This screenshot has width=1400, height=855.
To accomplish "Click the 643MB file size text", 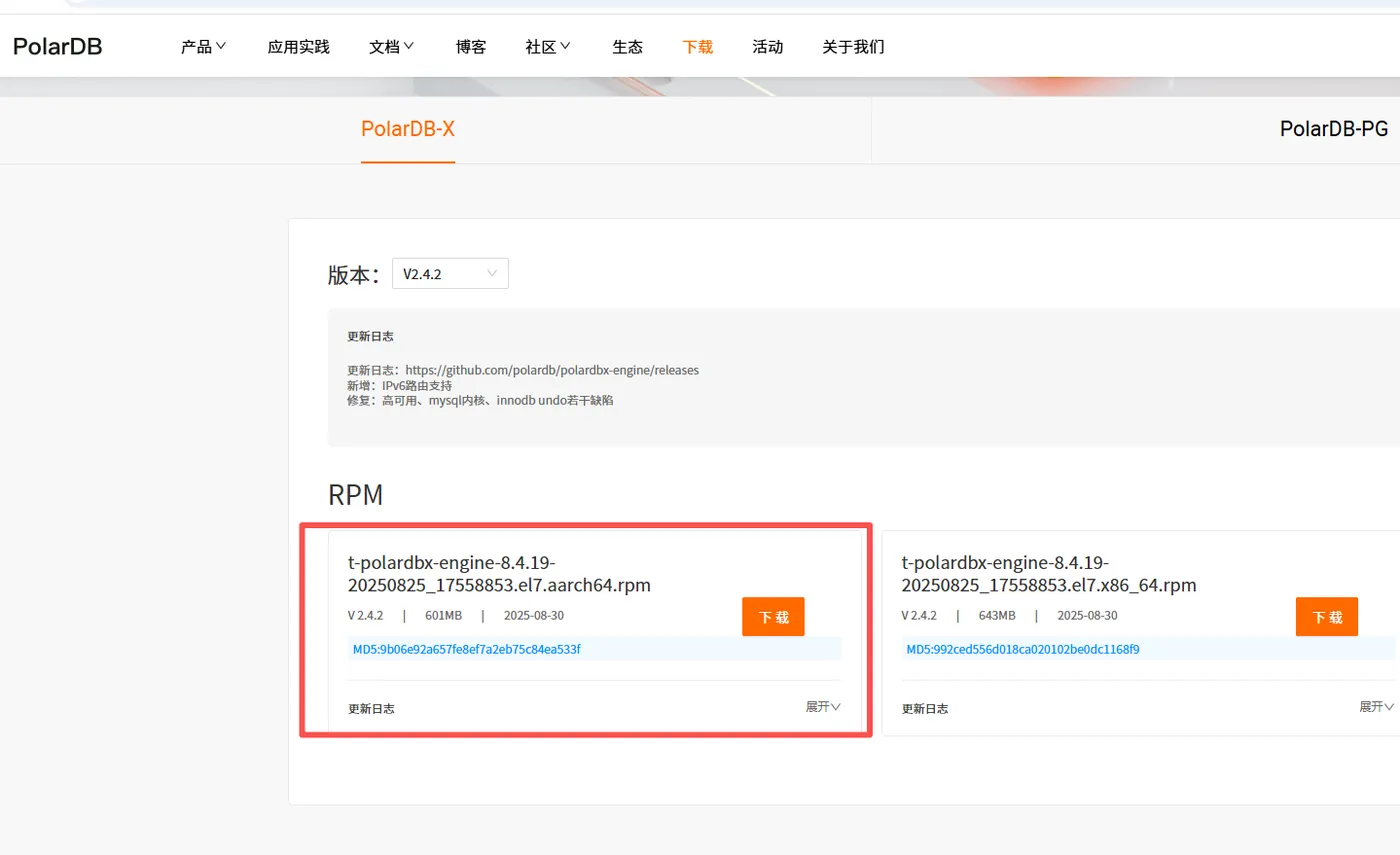I will click(x=997, y=615).
